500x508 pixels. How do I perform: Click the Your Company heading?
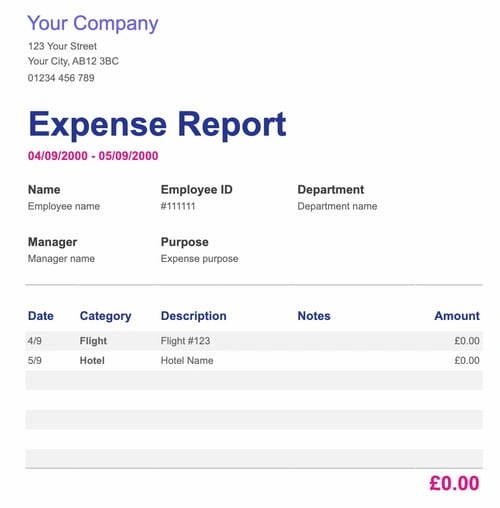pyautogui.click(x=93, y=24)
